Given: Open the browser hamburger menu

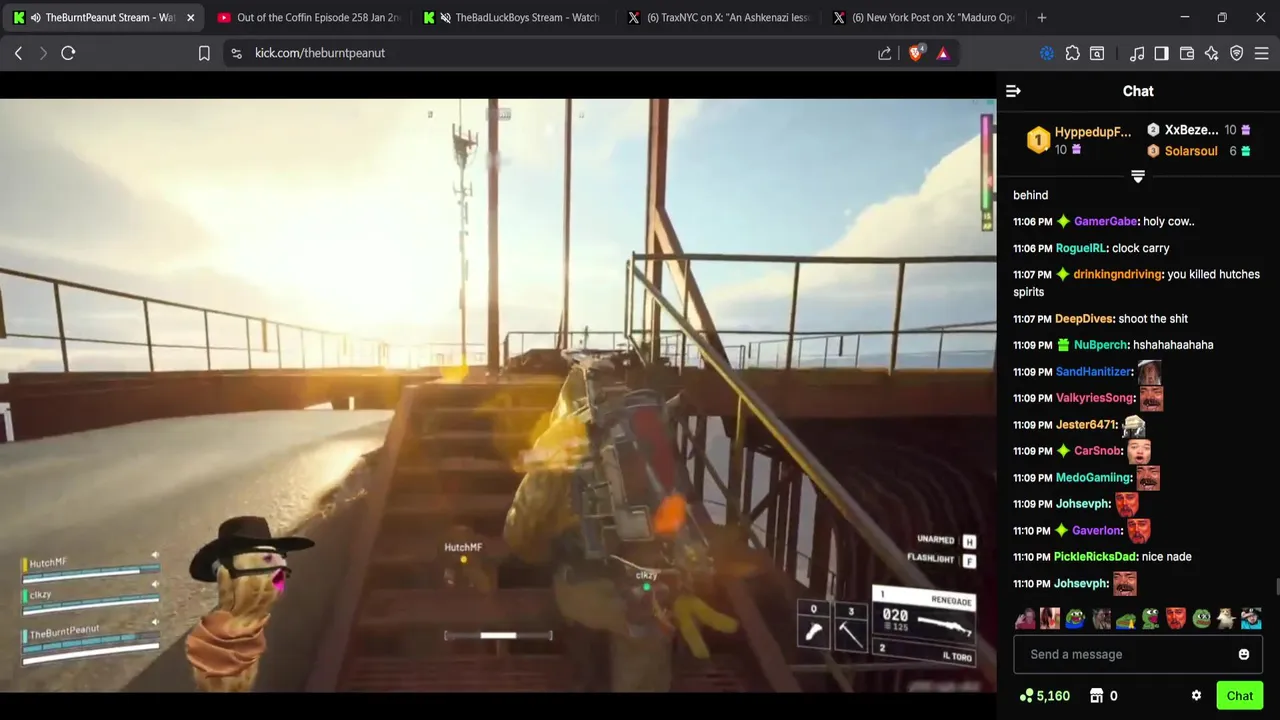Looking at the screenshot, I should 1262,53.
